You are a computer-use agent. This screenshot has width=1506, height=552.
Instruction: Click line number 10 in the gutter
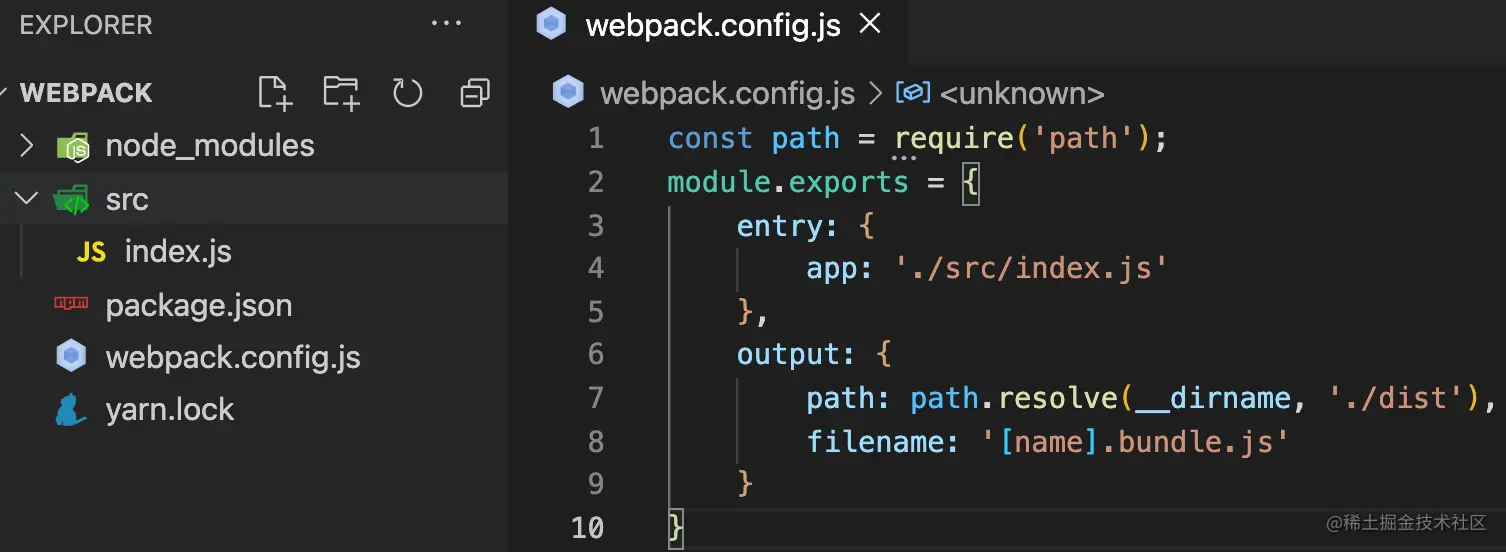click(588, 526)
